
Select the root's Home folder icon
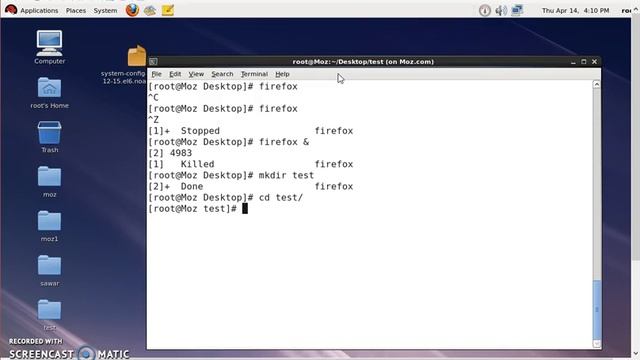pyautogui.click(x=49, y=93)
